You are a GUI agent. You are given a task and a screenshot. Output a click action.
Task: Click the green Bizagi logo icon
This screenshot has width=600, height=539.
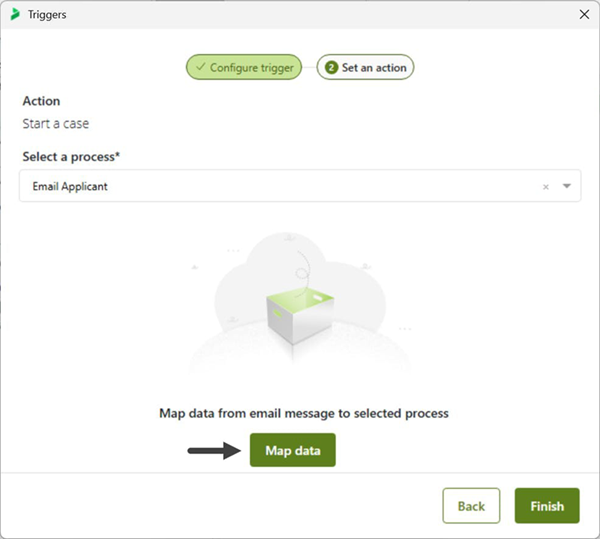[x=15, y=14]
